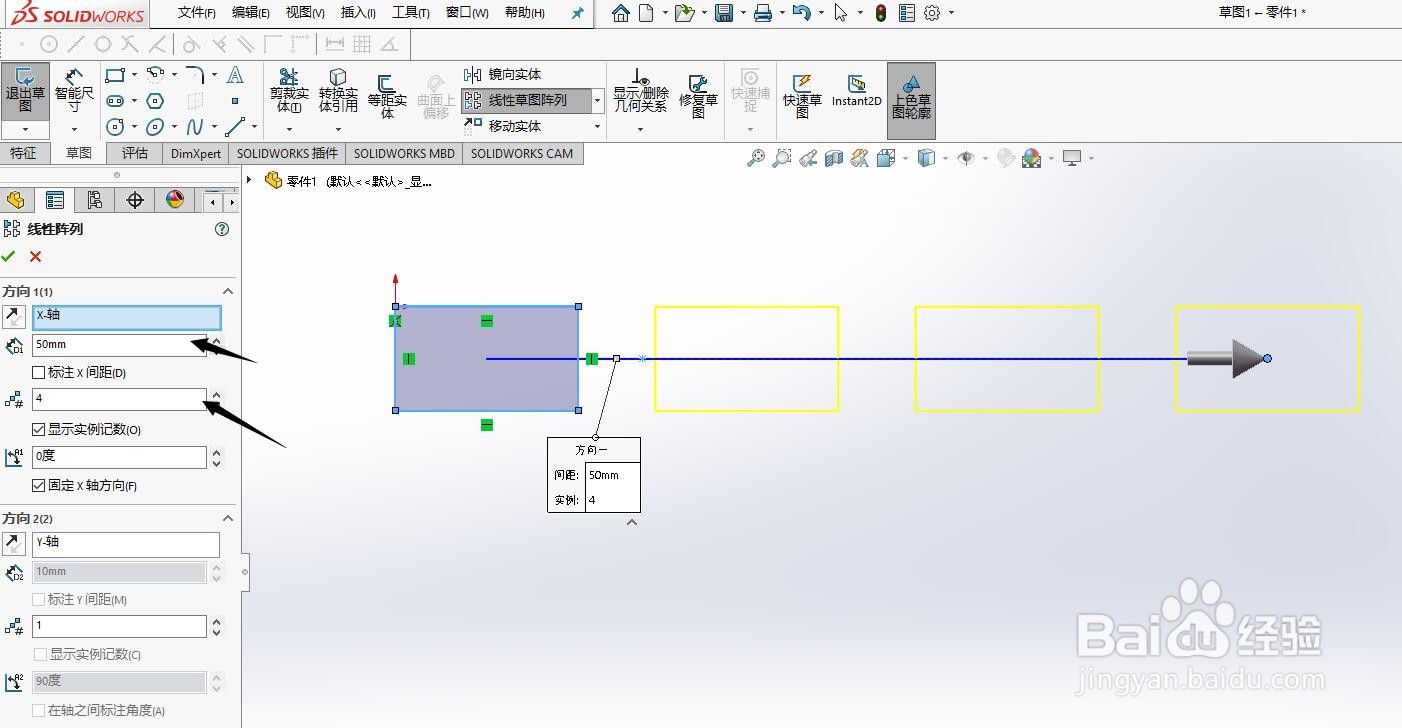
Task: Select the straight slot sketch tool
Action: 115,100
